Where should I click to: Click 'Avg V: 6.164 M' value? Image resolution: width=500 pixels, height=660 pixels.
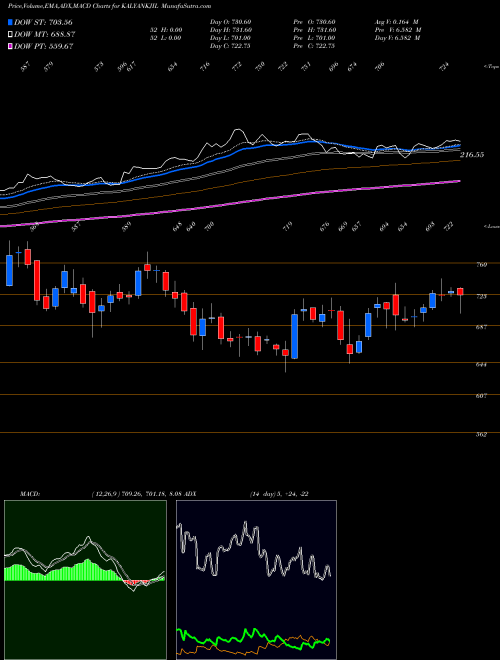pyautogui.click(x=397, y=22)
